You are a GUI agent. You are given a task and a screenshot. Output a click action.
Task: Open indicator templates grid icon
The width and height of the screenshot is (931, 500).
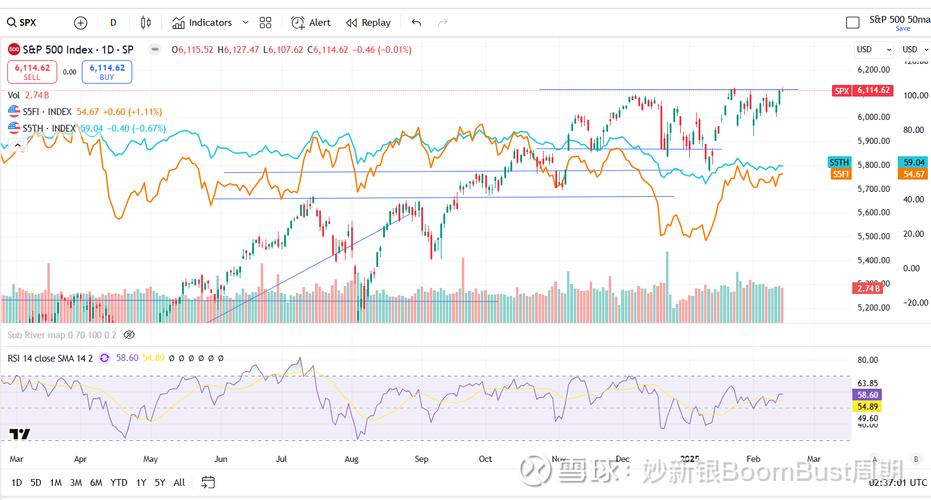tap(265, 23)
